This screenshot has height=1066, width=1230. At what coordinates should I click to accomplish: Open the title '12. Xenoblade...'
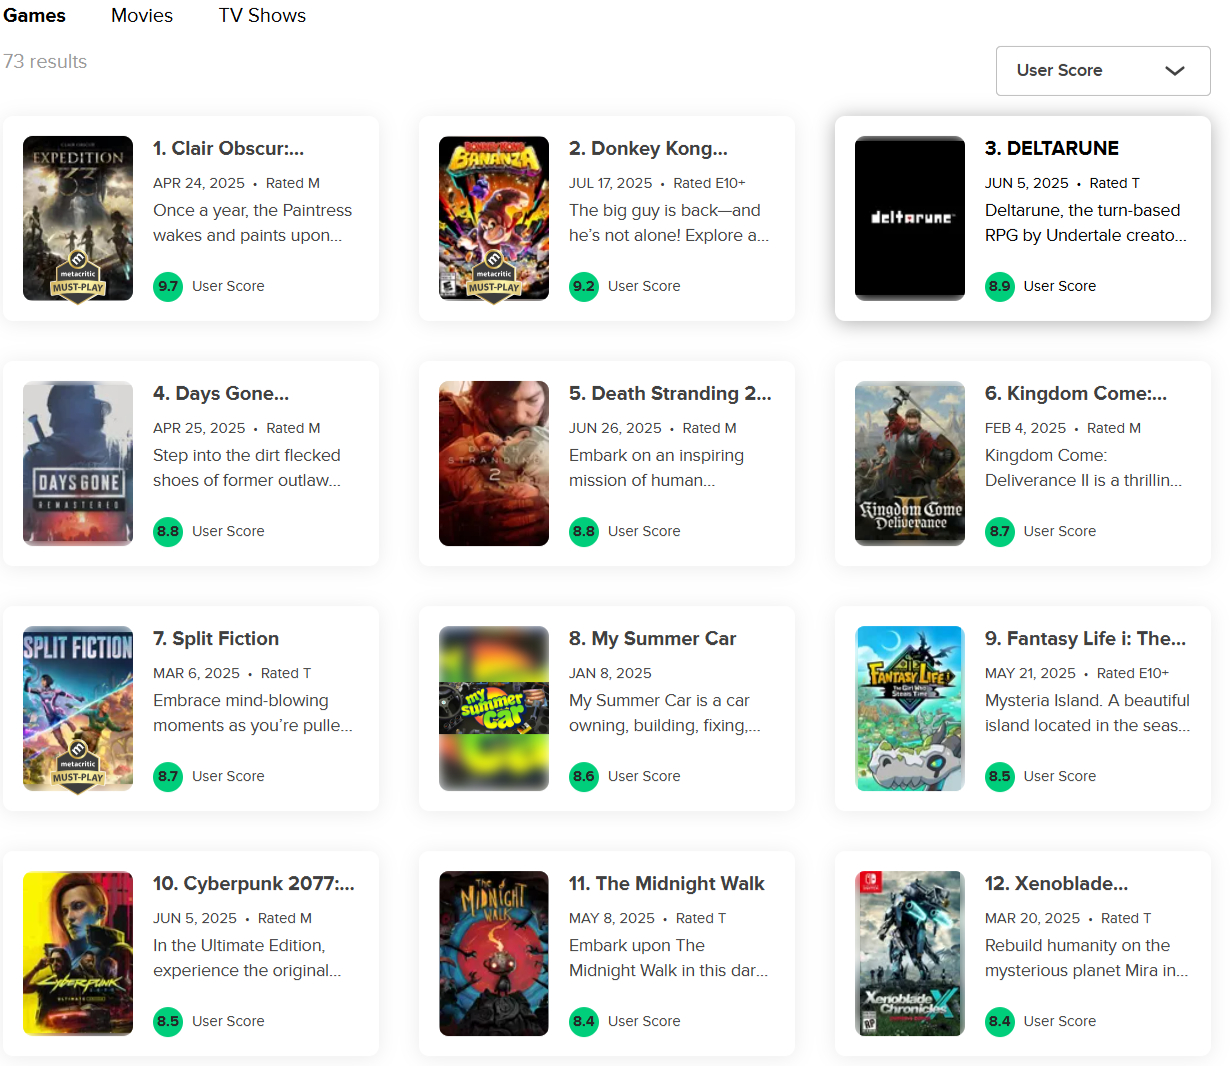(1056, 884)
